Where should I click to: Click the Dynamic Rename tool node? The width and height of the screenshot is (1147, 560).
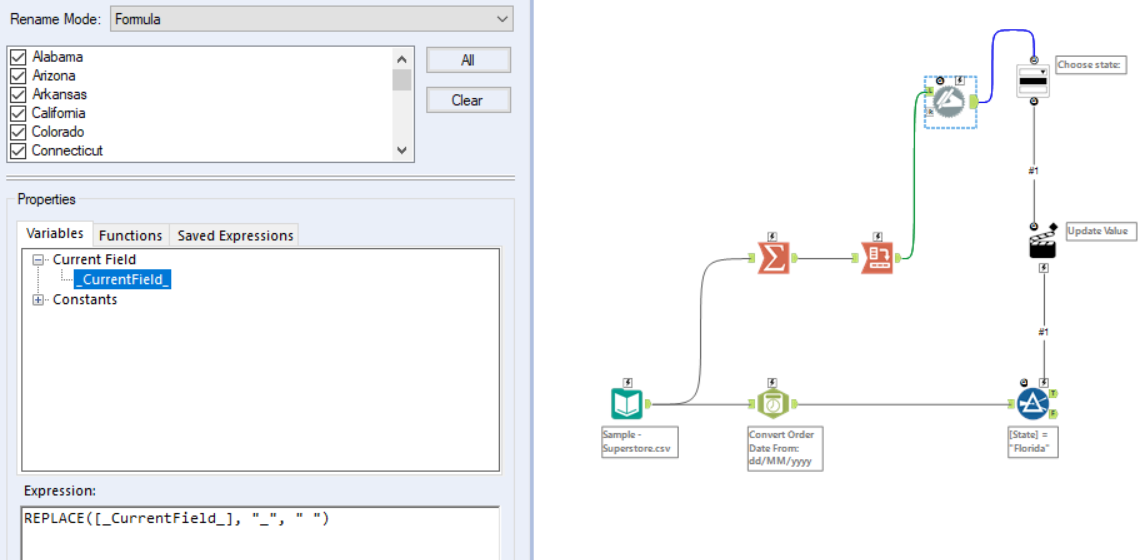[949, 102]
